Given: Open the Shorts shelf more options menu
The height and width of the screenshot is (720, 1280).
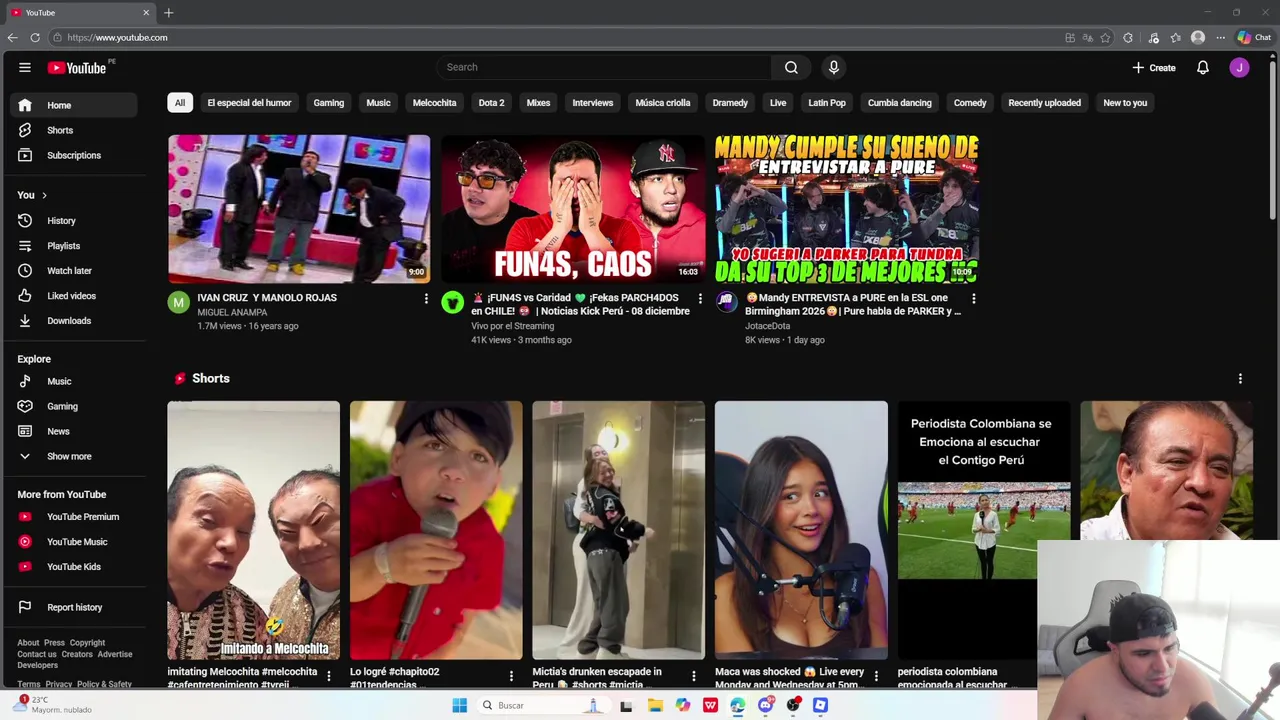Looking at the screenshot, I should pyautogui.click(x=1240, y=379).
